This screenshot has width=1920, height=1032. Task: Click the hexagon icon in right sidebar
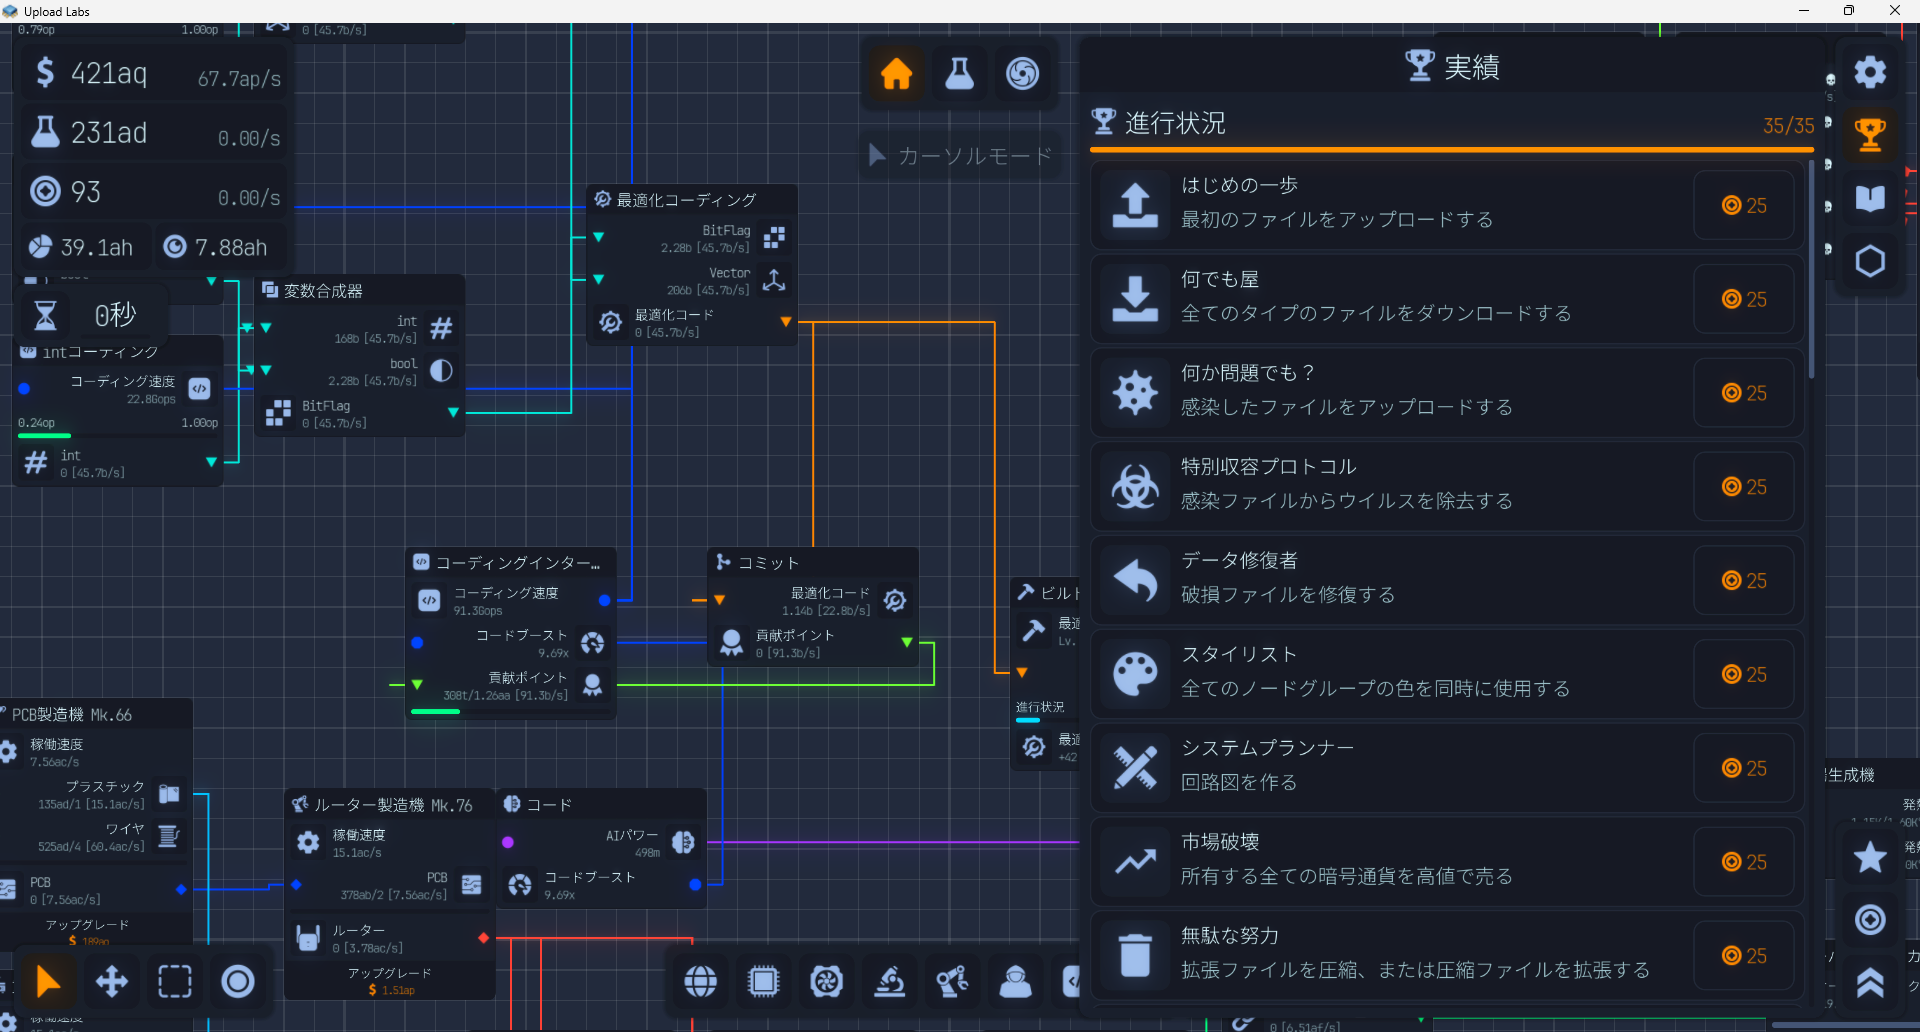[x=1869, y=262]
